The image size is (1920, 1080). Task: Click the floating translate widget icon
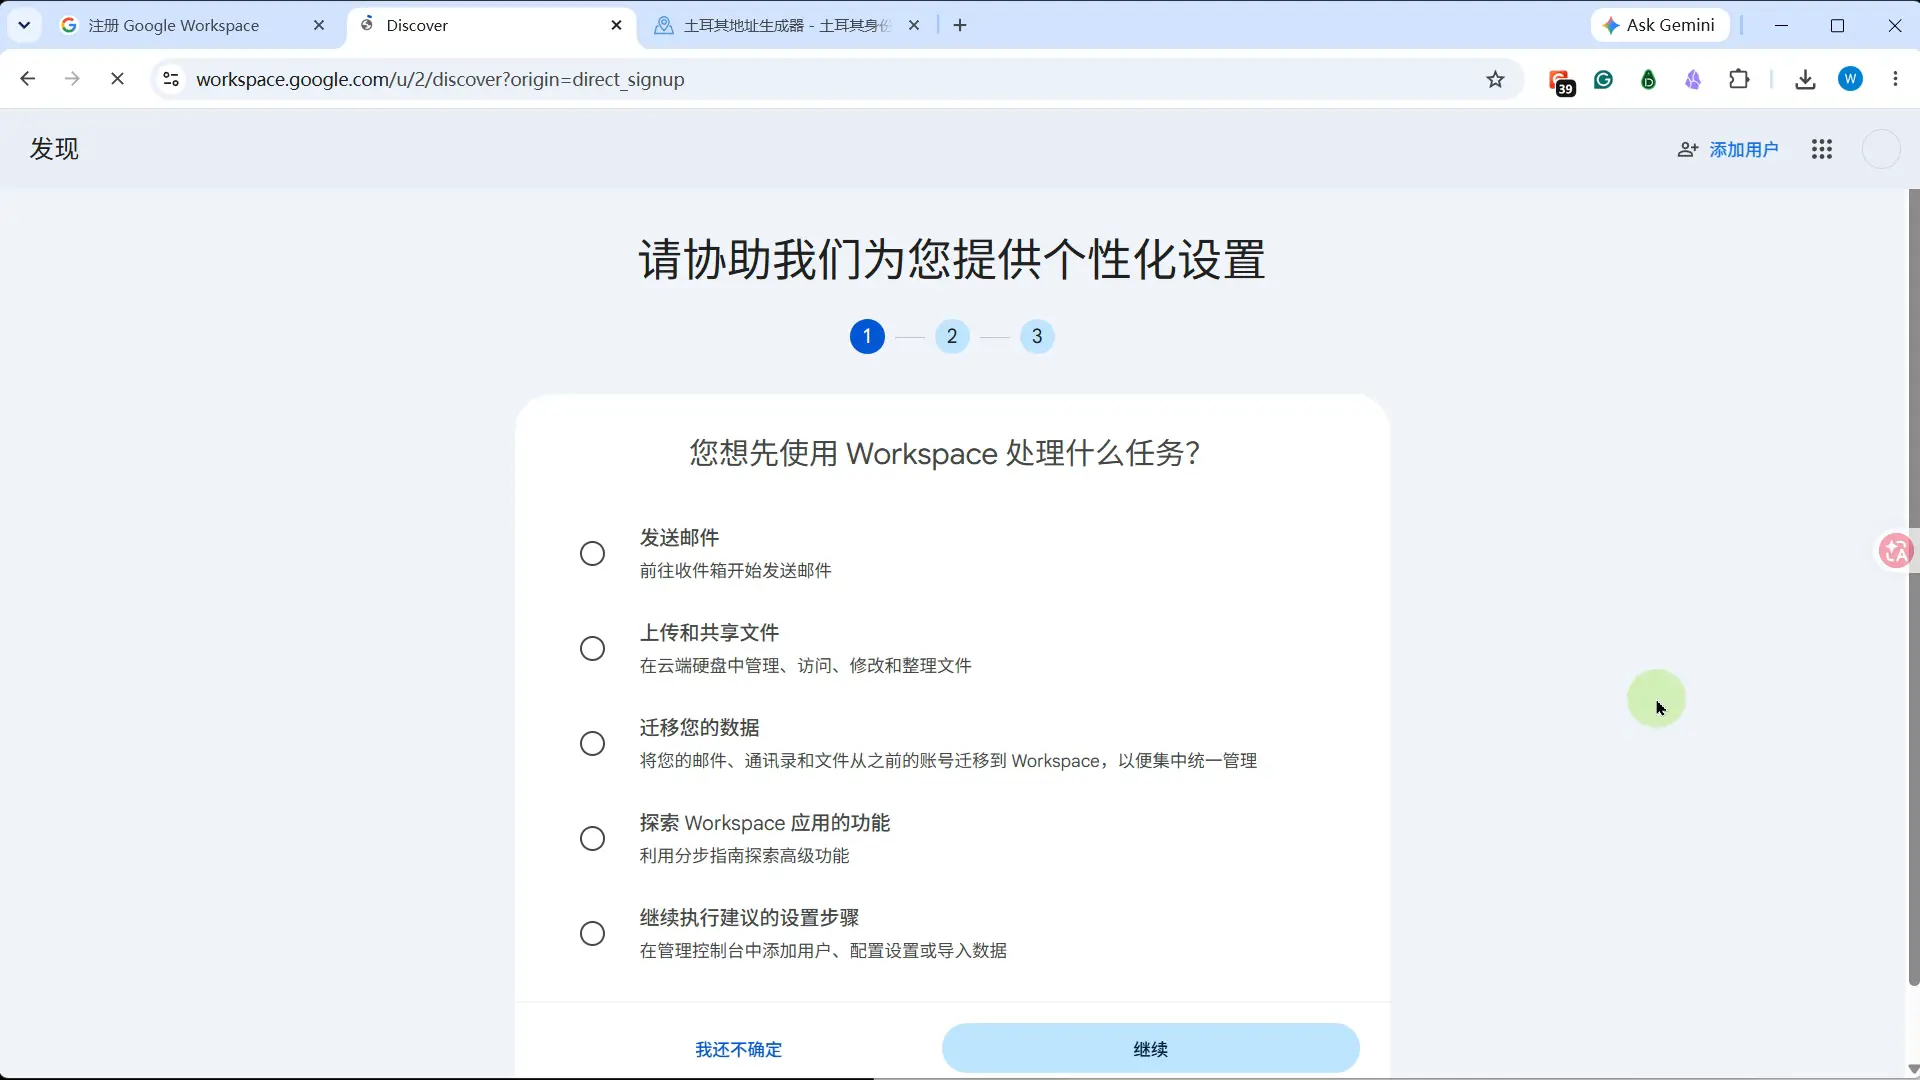[x=1896, y=551]
